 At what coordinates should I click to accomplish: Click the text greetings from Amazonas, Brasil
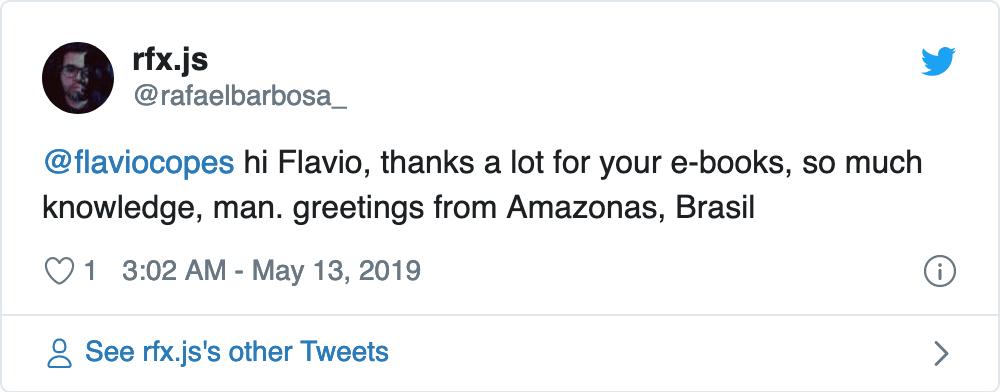pyautogui.click(x=524, y=208)
